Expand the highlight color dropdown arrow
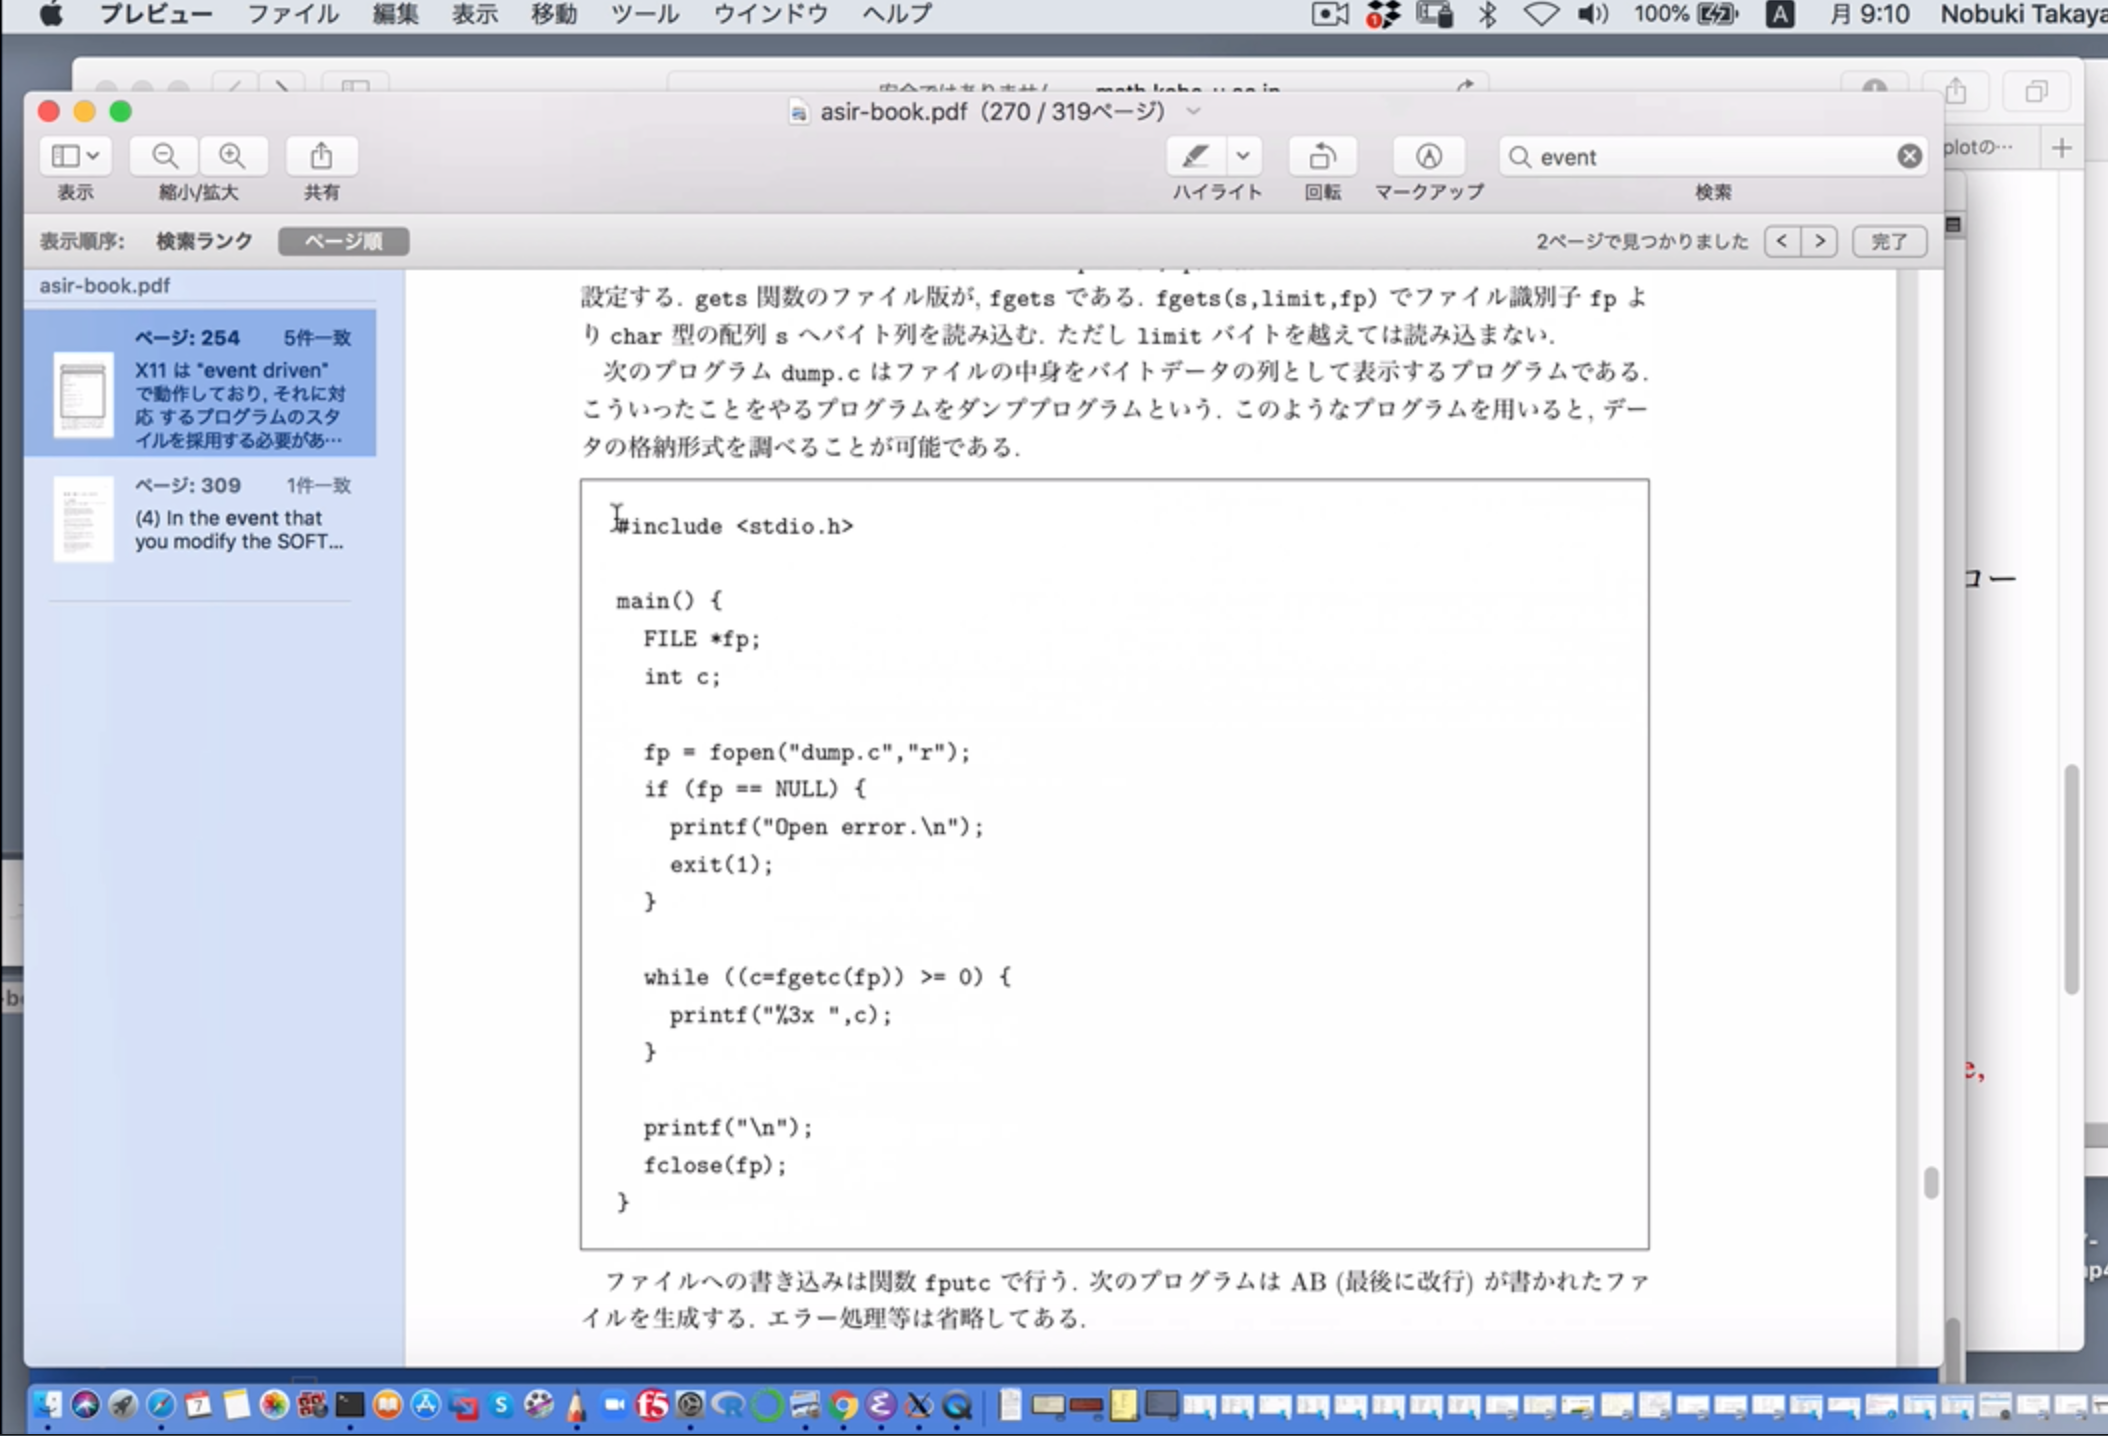 click(x=1243, y=156)
